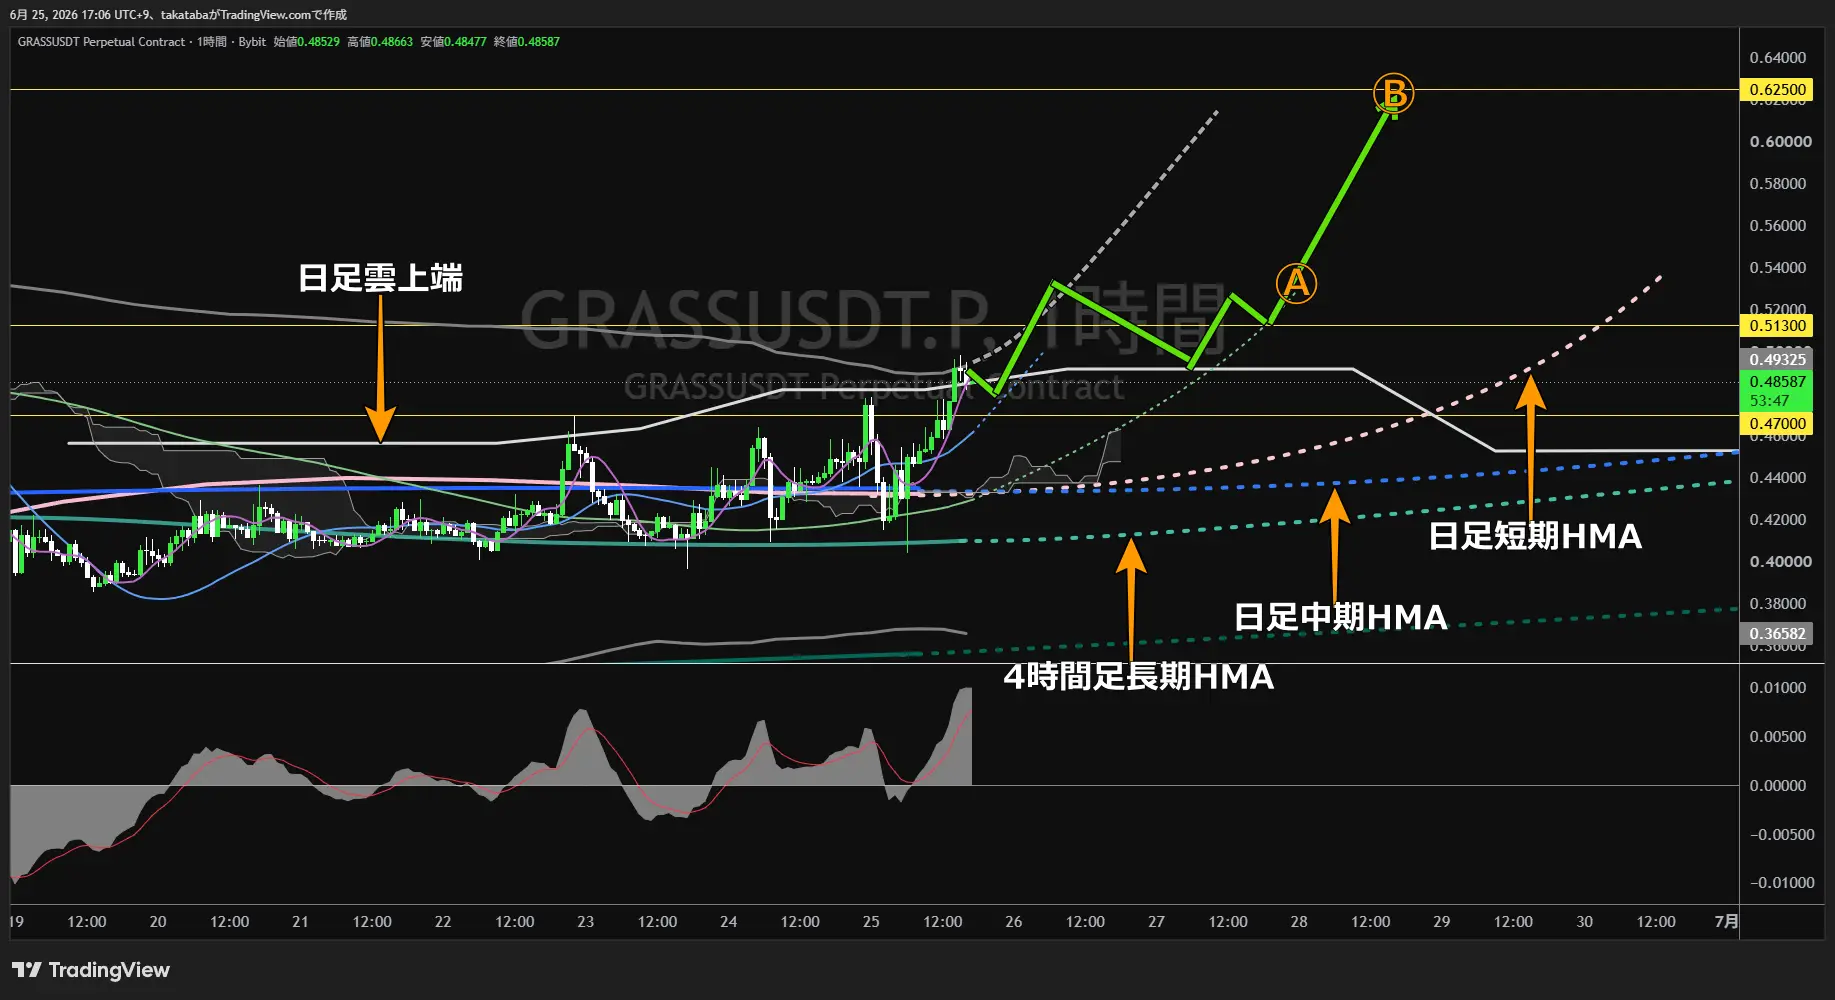Click date 29 on the time axis
Viewport: 1835px width, 1000px height.
click(x=1442, y=922)
